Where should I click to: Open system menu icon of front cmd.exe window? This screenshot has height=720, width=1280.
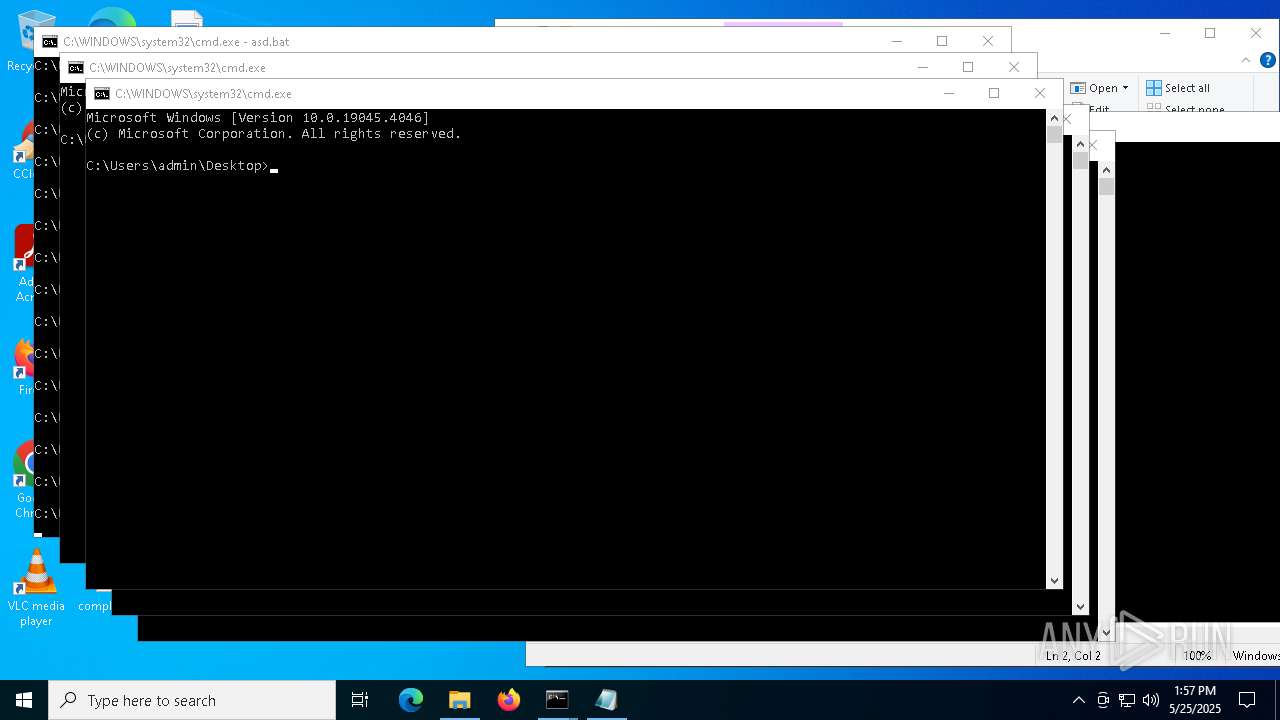coord(102,94)
